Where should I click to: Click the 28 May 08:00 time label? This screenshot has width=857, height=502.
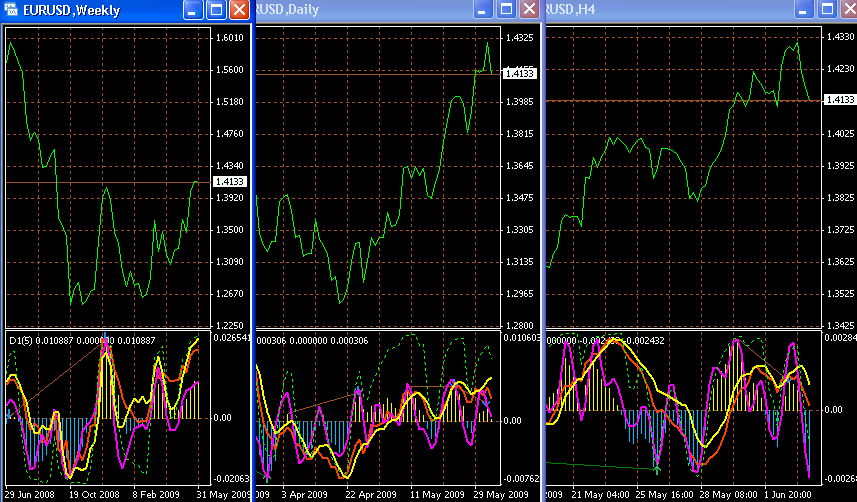point(729,494)
